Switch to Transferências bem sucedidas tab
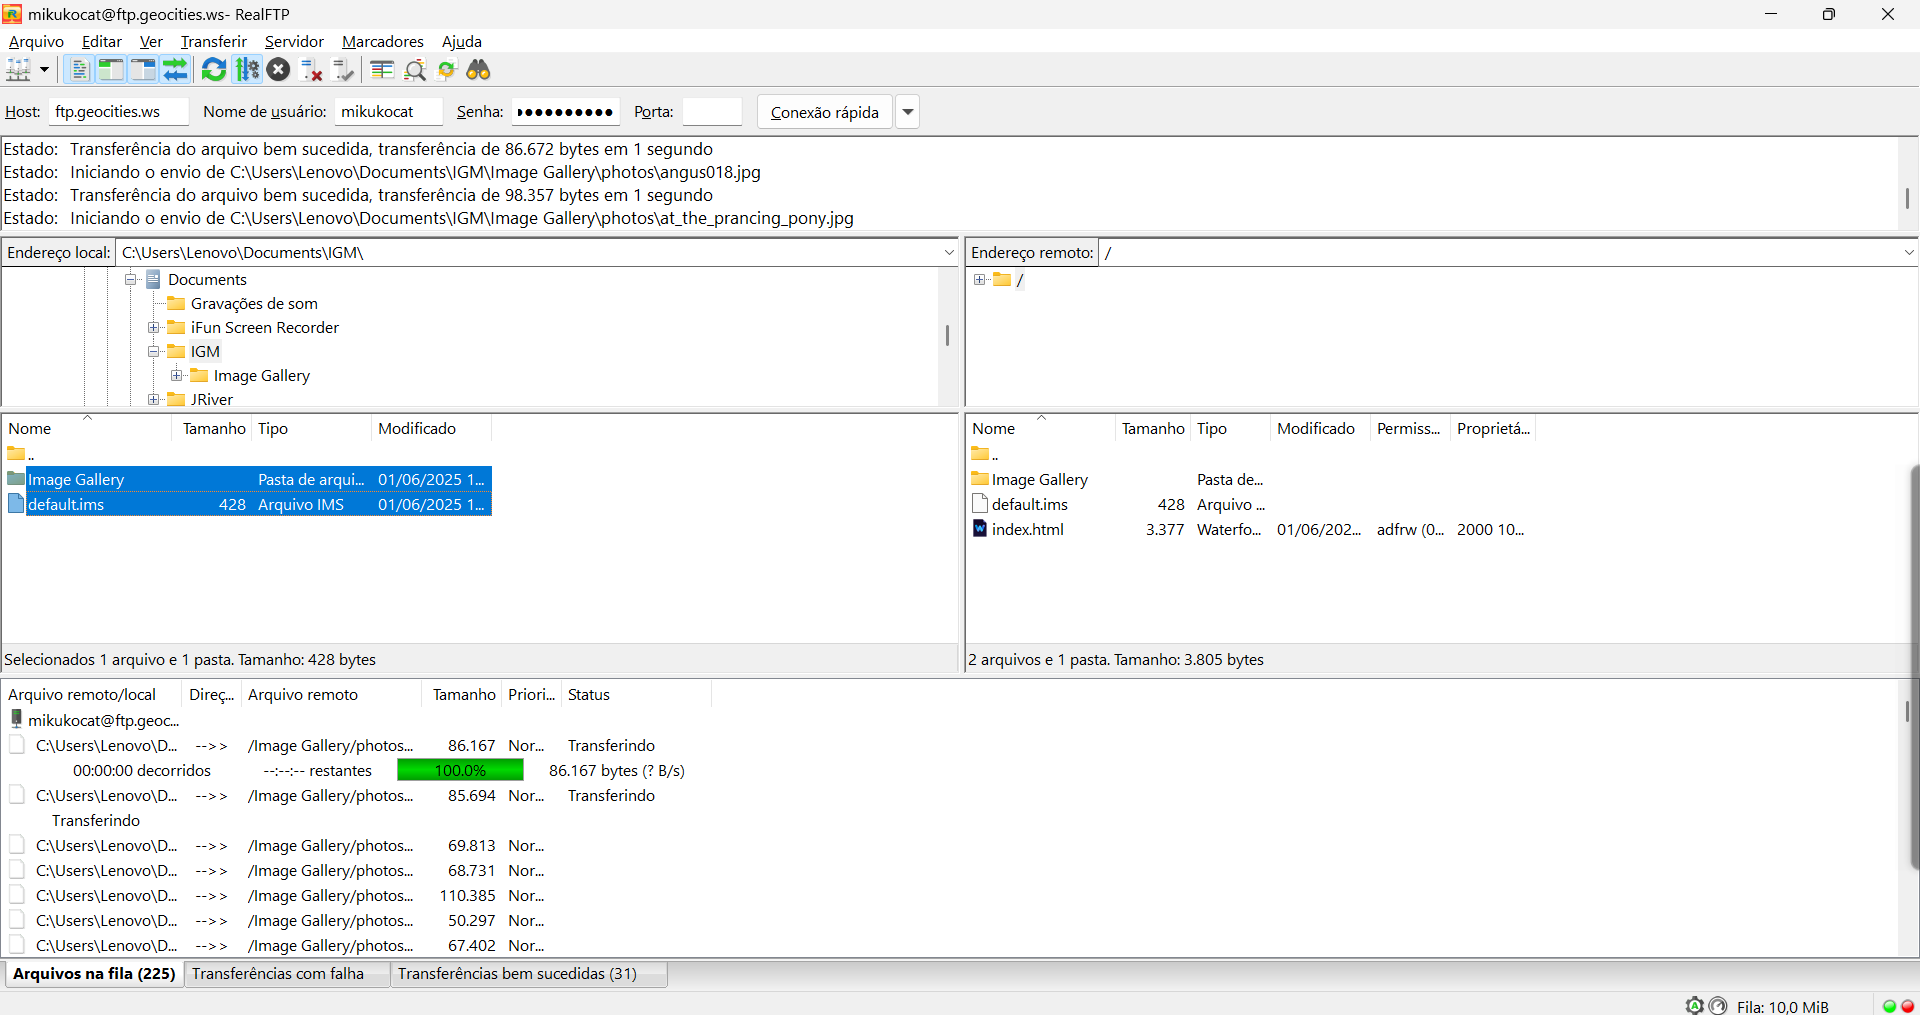Screen dimensions: 1920x1015 coord(528,973)
